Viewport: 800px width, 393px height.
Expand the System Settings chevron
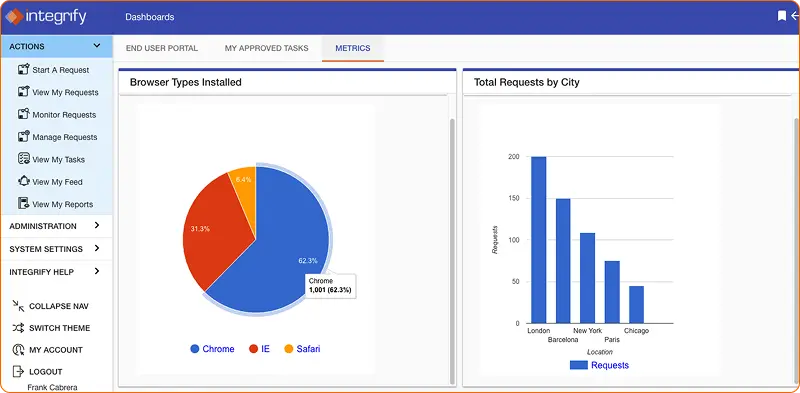[97, 248]
